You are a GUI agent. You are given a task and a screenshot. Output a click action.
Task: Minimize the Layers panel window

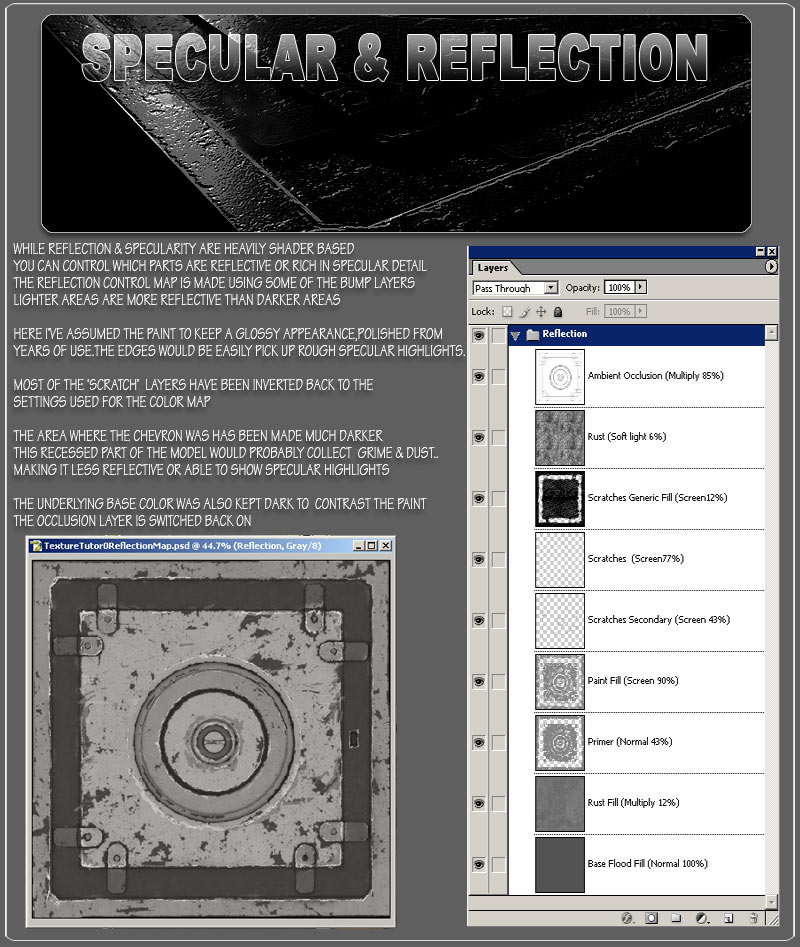760,251
